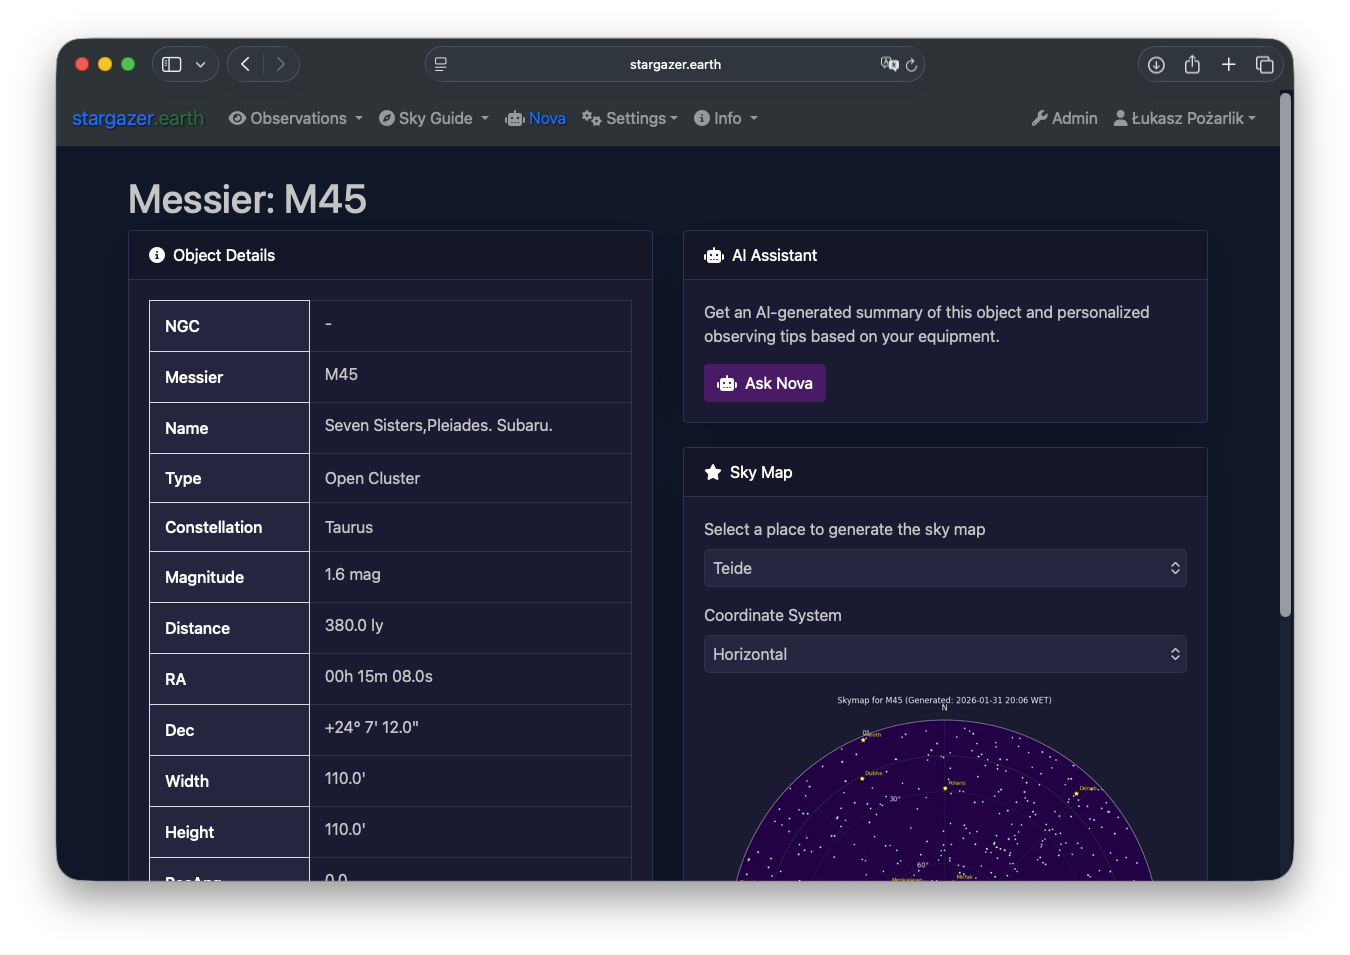Go forward to next page
Screen dimensions: 1350x955
tap(281, 64)
